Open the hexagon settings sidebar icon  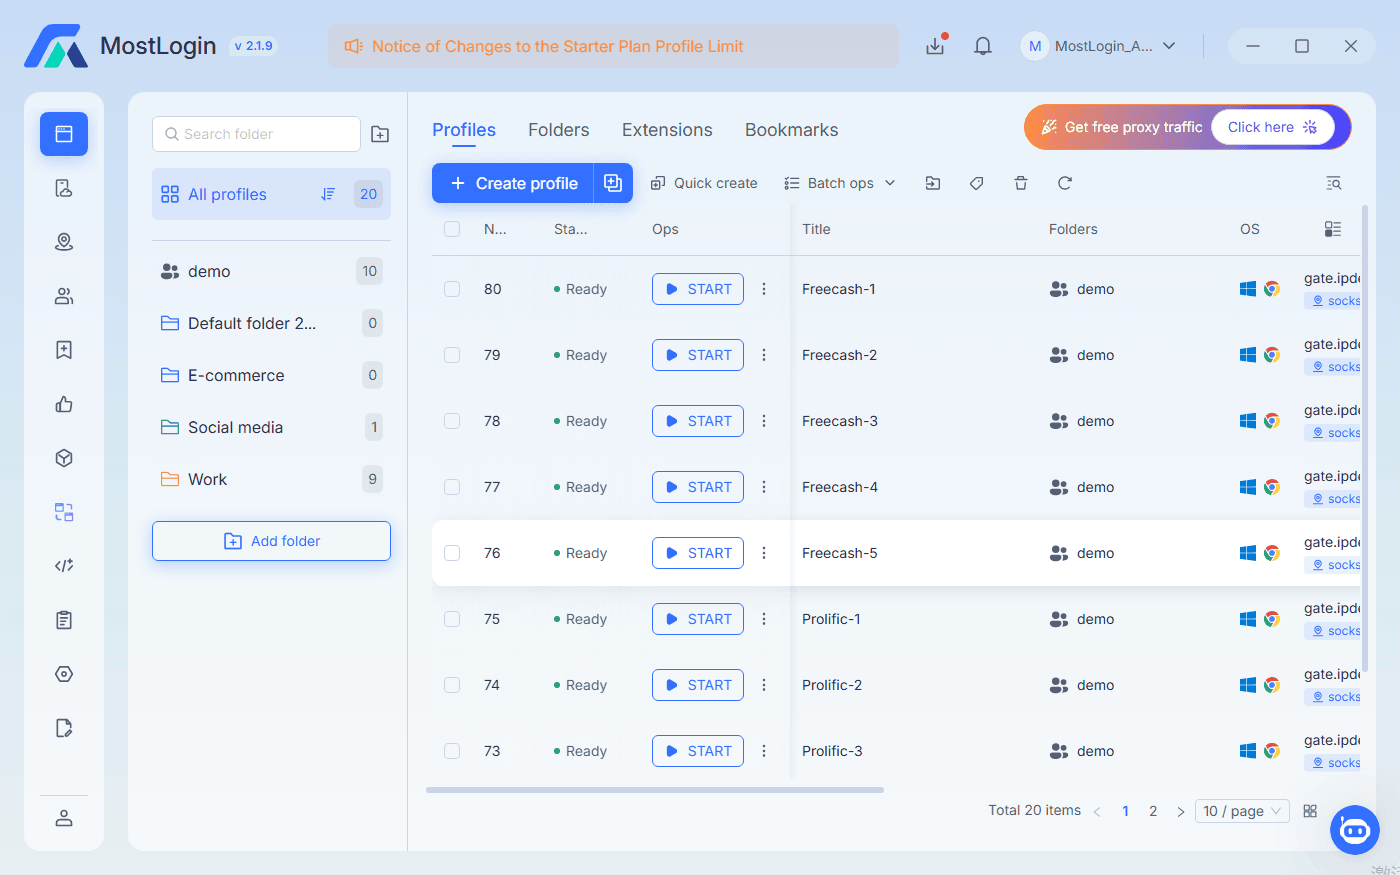64,674
